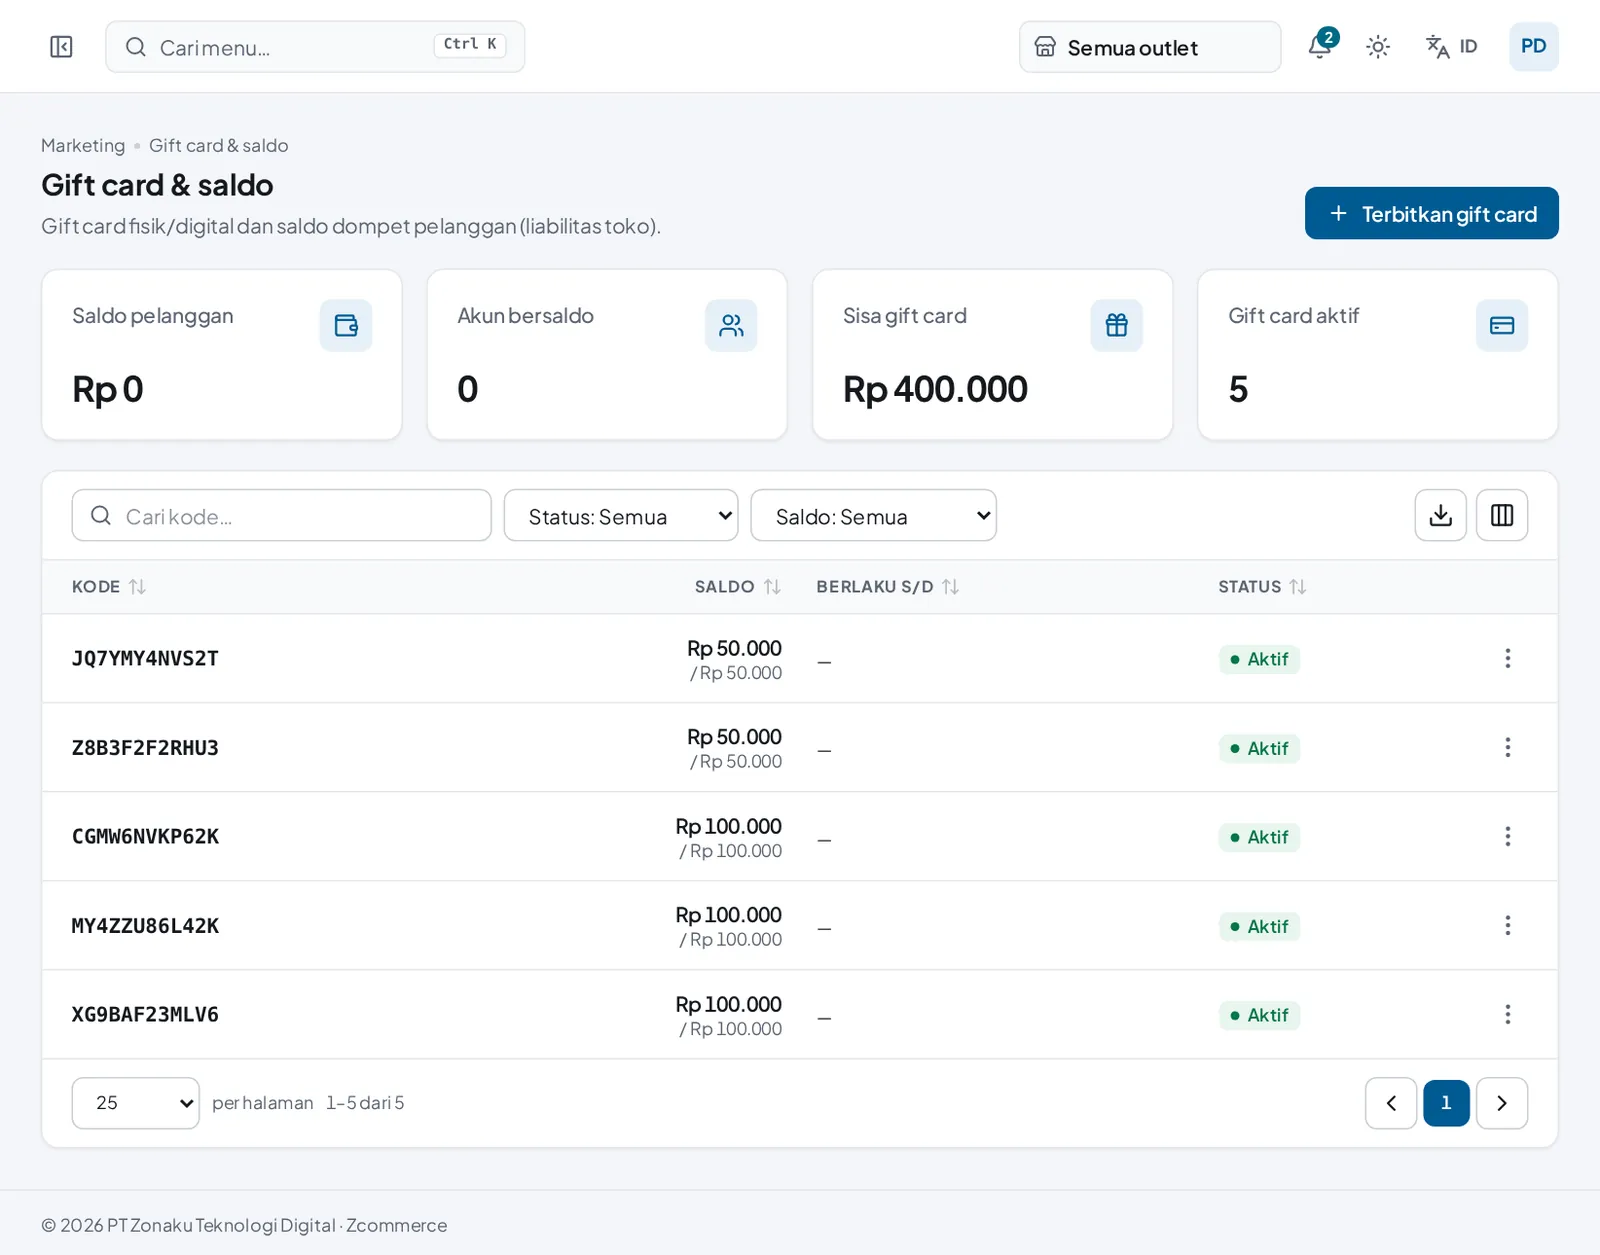Switch language via the ID translate icon
Image resolution: width=1600 pixels, height=1255 pixels.
pos(1451,47)
